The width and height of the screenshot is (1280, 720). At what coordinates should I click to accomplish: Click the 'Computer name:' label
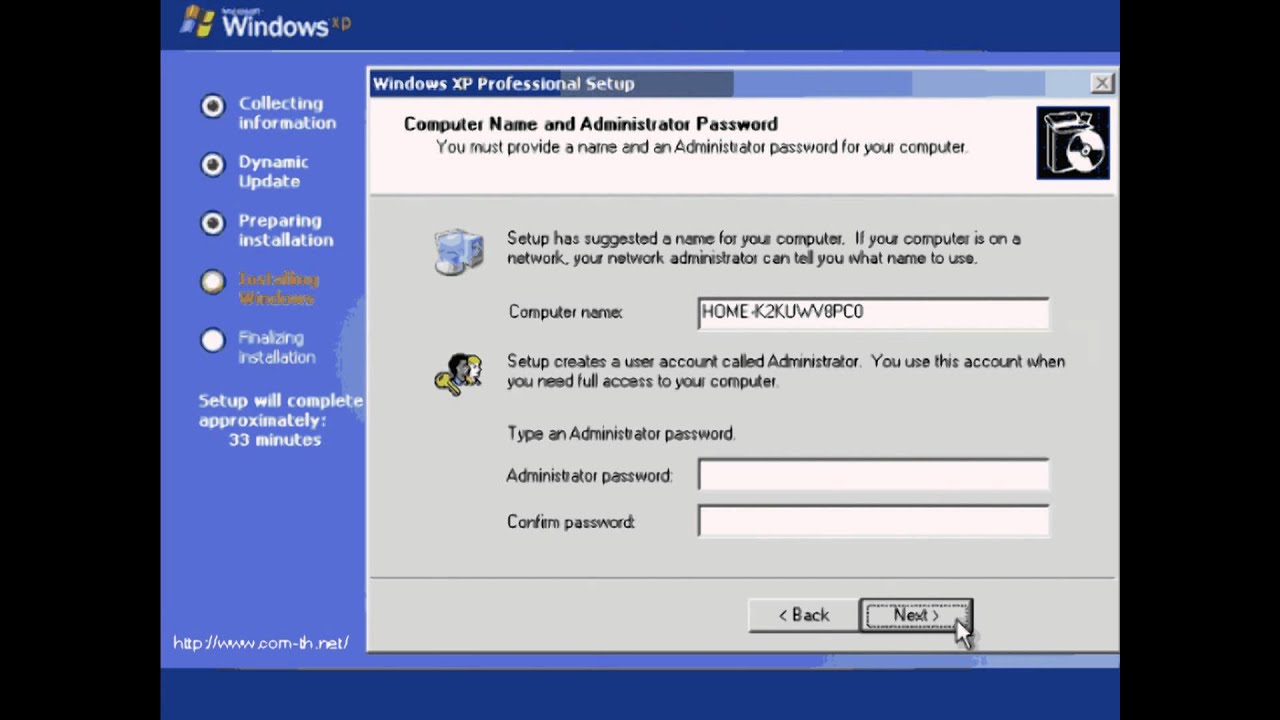[x=565, y=312]
